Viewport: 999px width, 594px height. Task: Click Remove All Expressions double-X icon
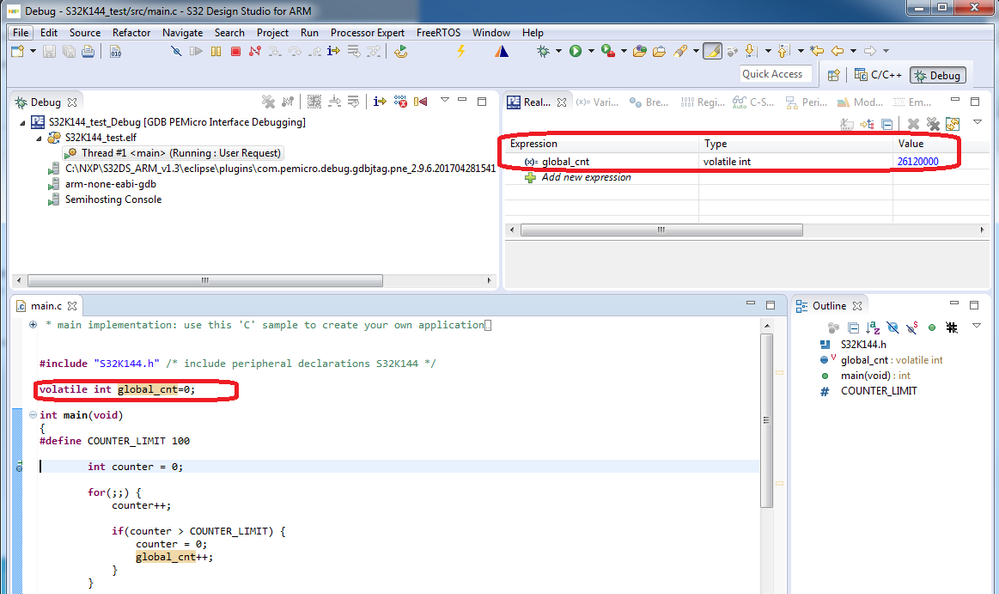[933, 124]
